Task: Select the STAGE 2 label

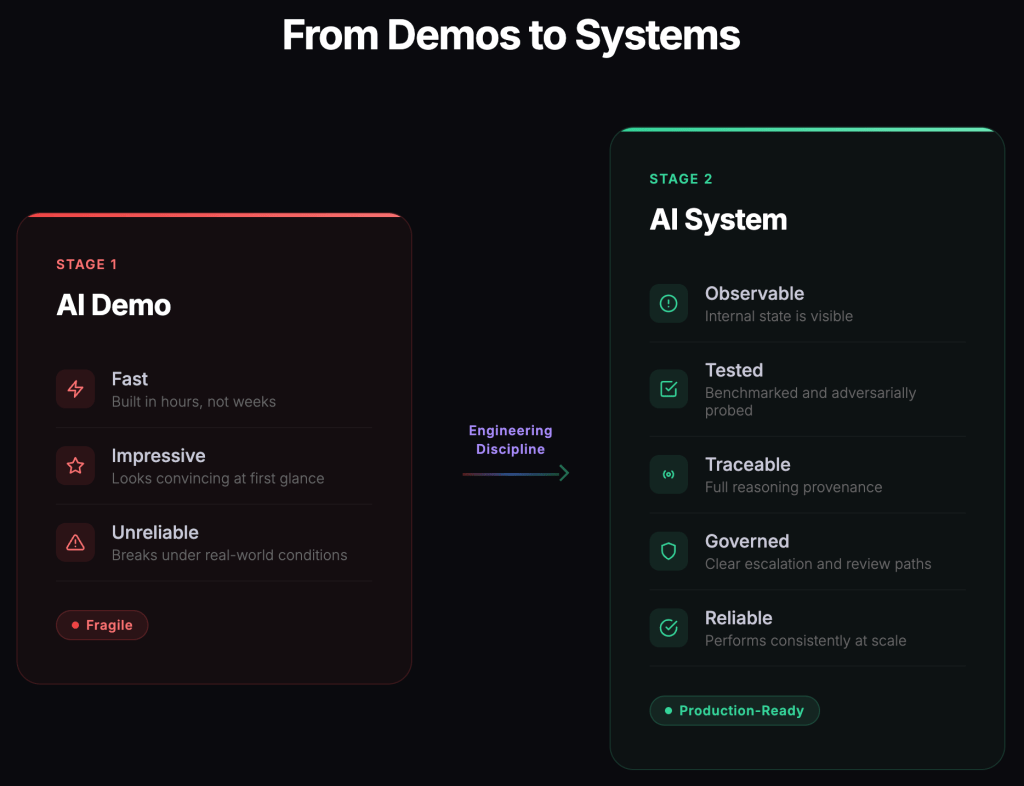Action: pyautogui.click(x=681, y=179)
